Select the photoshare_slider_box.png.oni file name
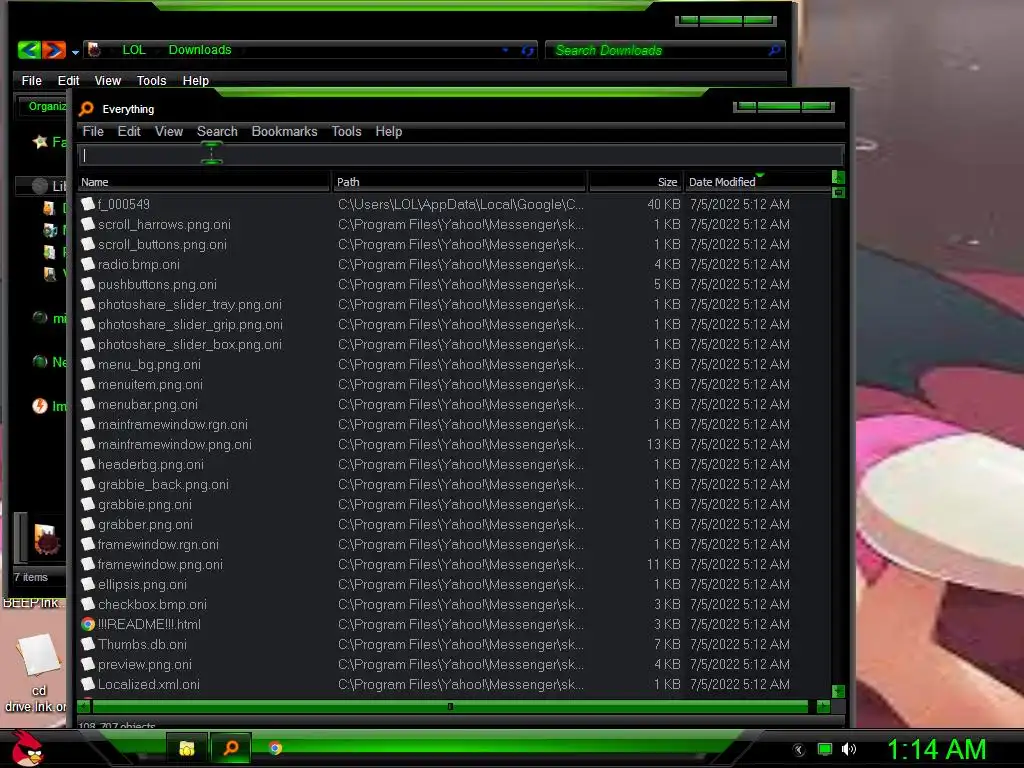The width and height of the screenshot is (1024, 768). tap(189, 344)
